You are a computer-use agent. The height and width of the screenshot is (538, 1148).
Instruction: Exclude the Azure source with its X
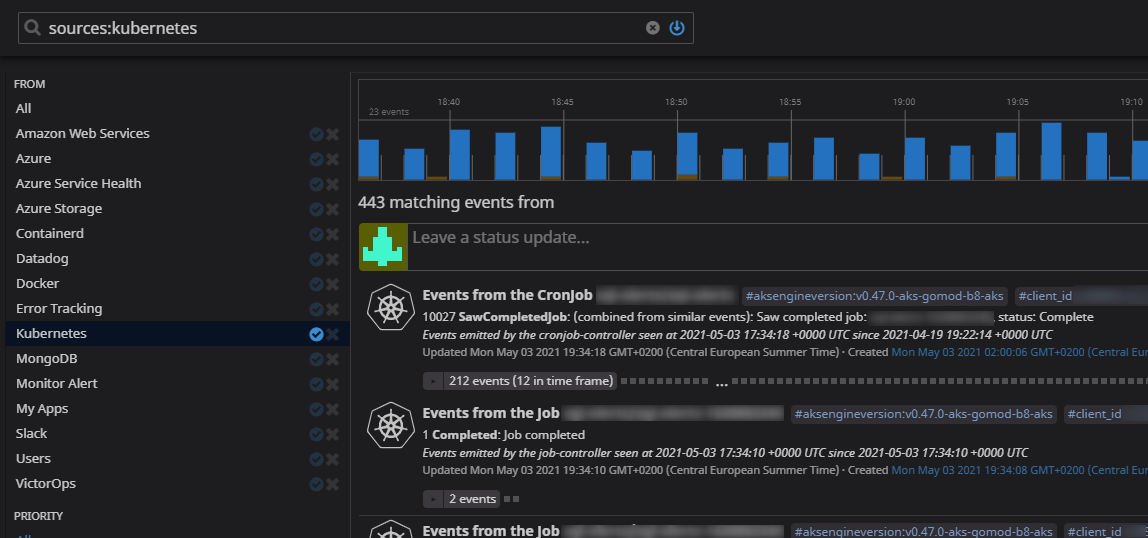(x=332, y=159)
